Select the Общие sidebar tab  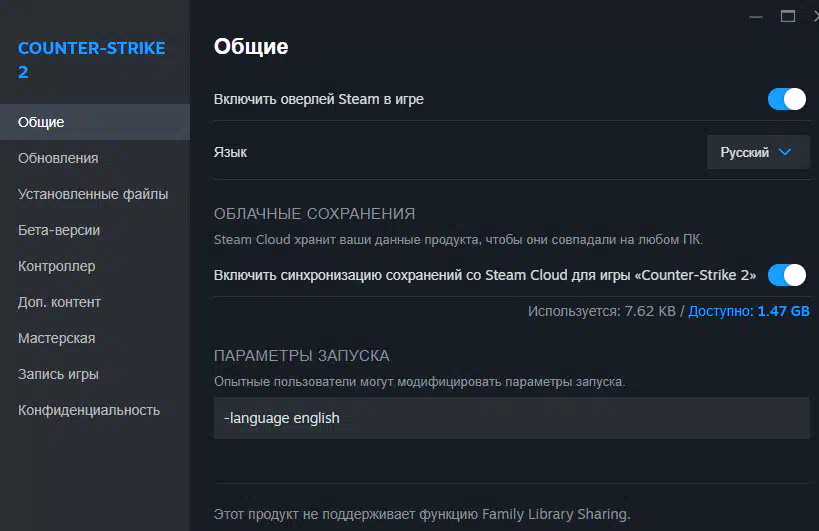95,122
